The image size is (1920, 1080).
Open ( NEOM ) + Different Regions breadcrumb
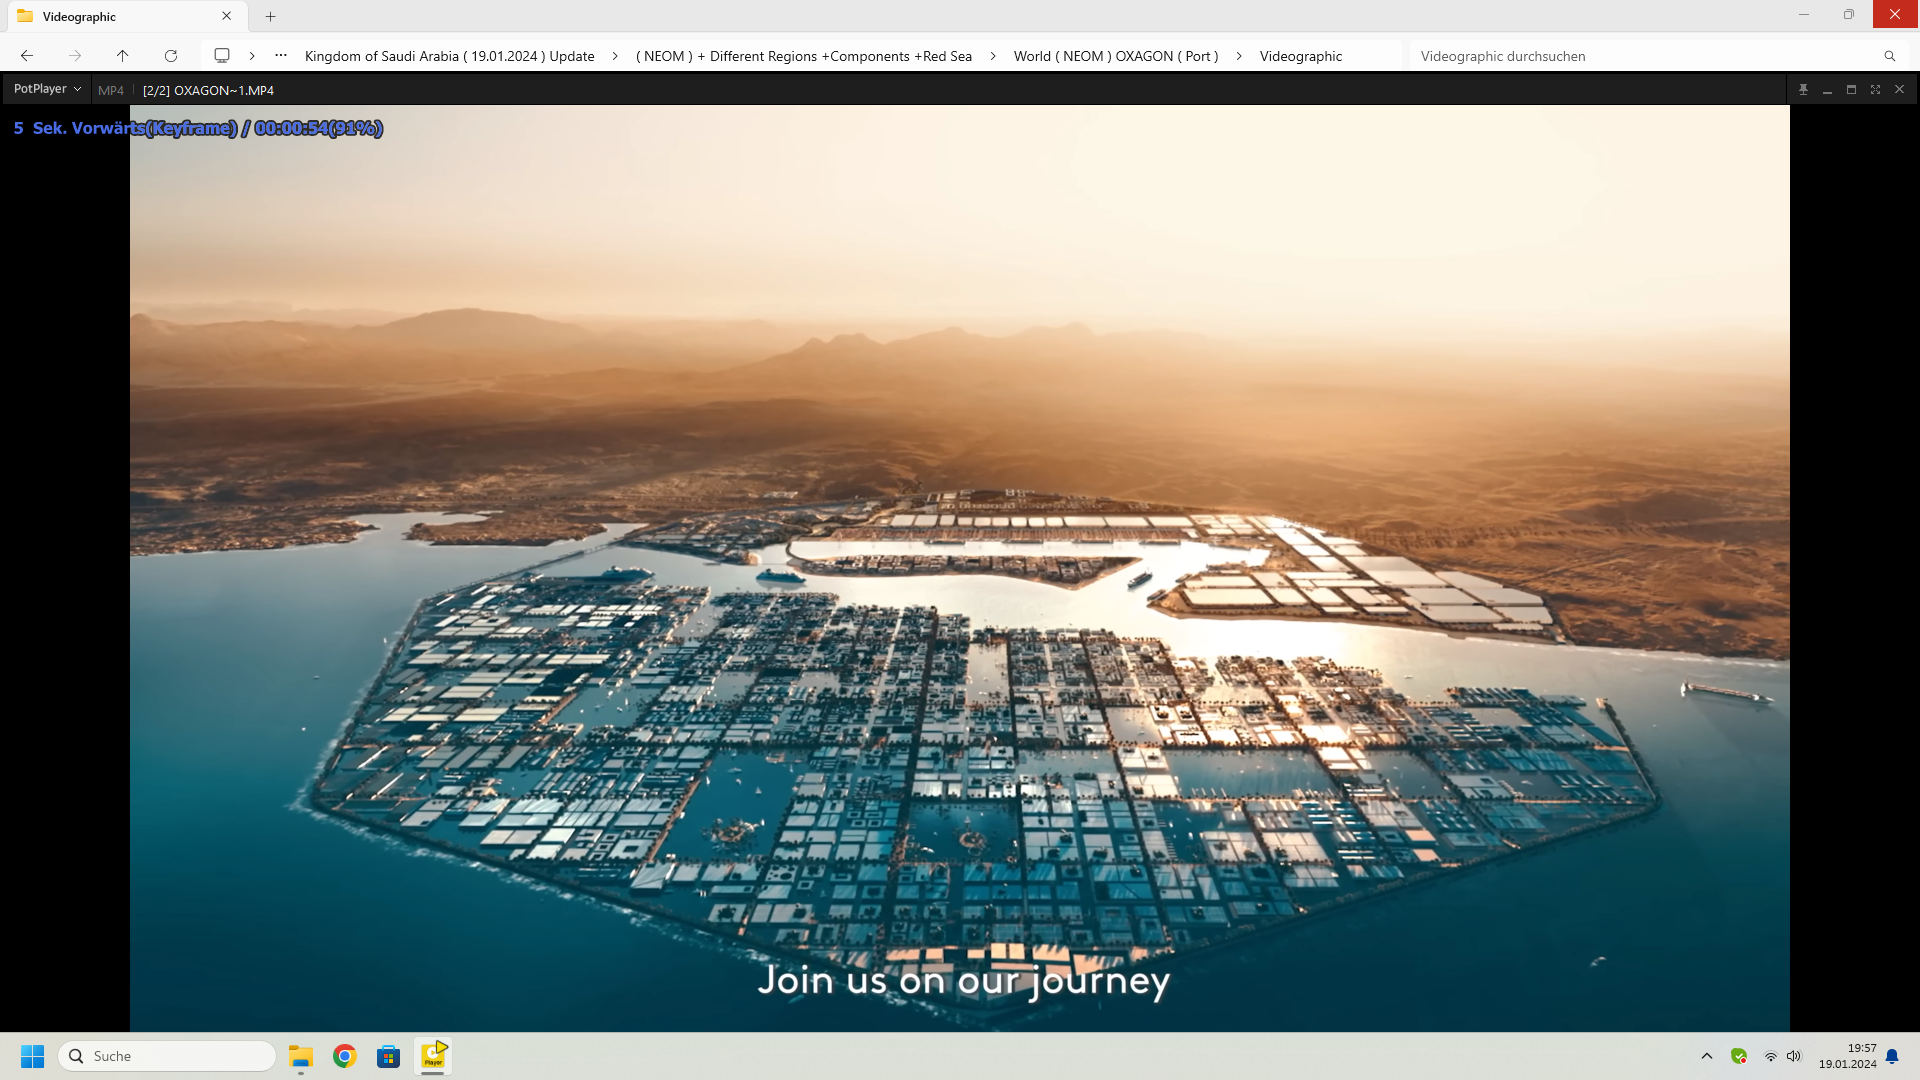click(804, 56)
